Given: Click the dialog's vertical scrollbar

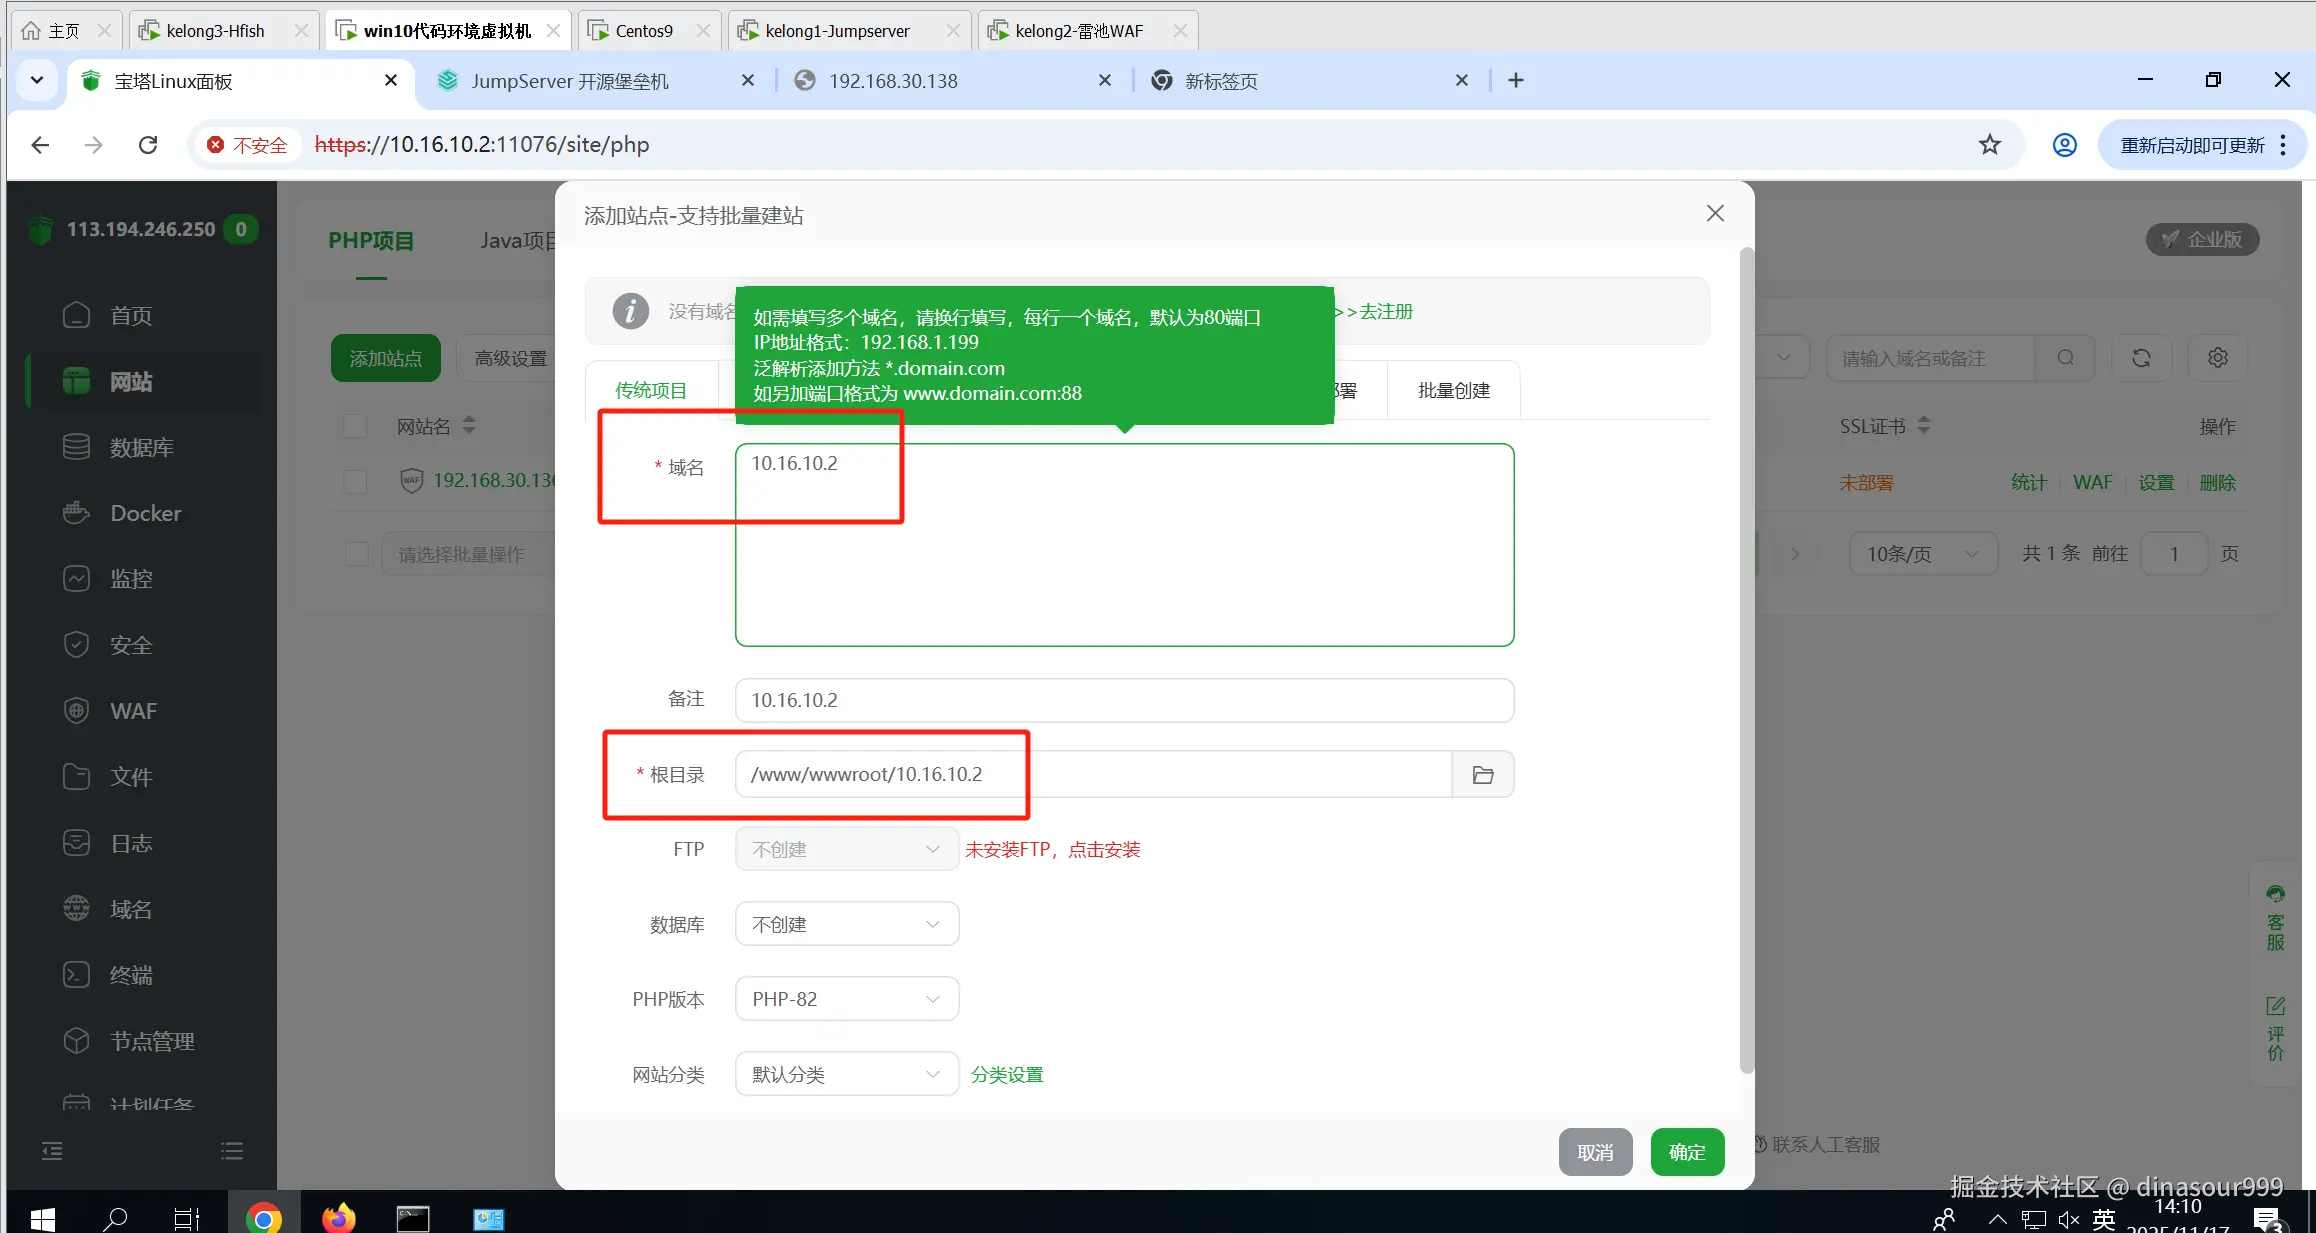Looking at the screenshot, I should (1746, 660).
